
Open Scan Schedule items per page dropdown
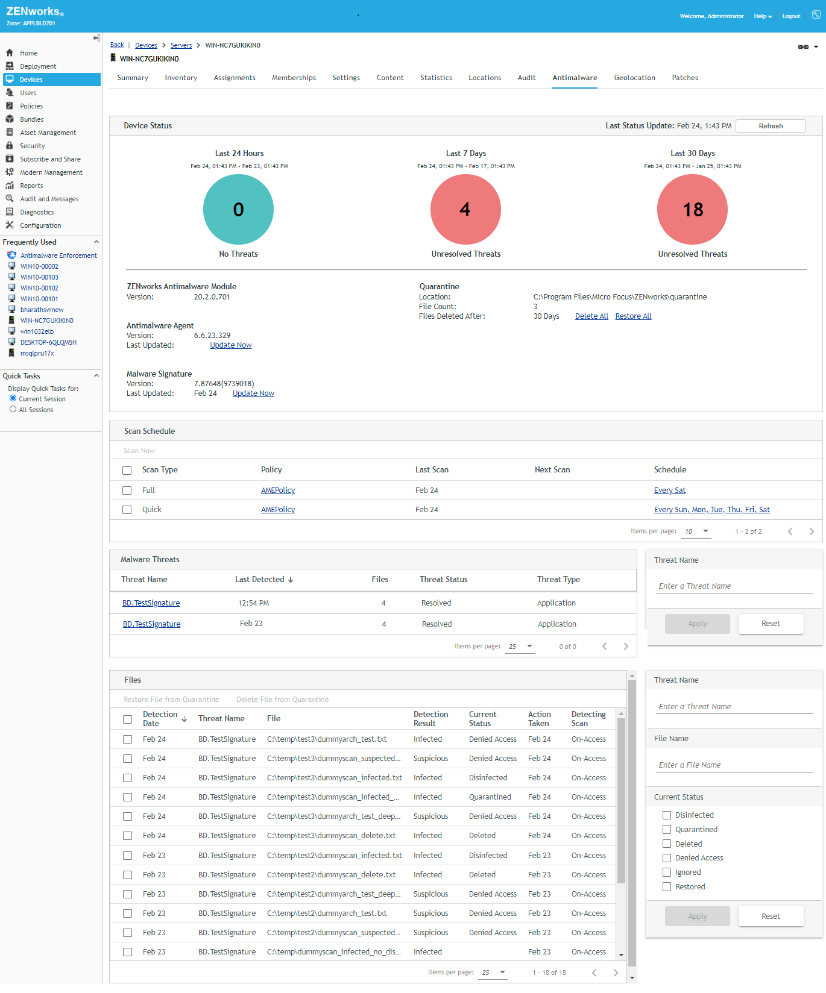pyautogui.click(x=697, y=531)
